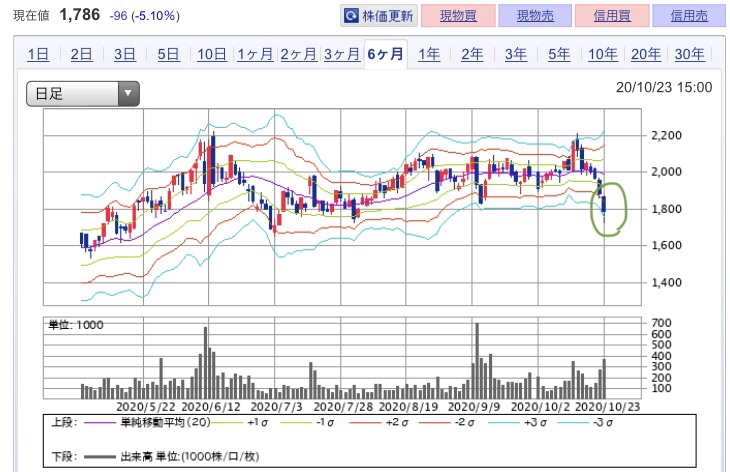Switch to the 2年 chart tab
The width and height of the screenshot is (730, 472).
pos(472,54)
